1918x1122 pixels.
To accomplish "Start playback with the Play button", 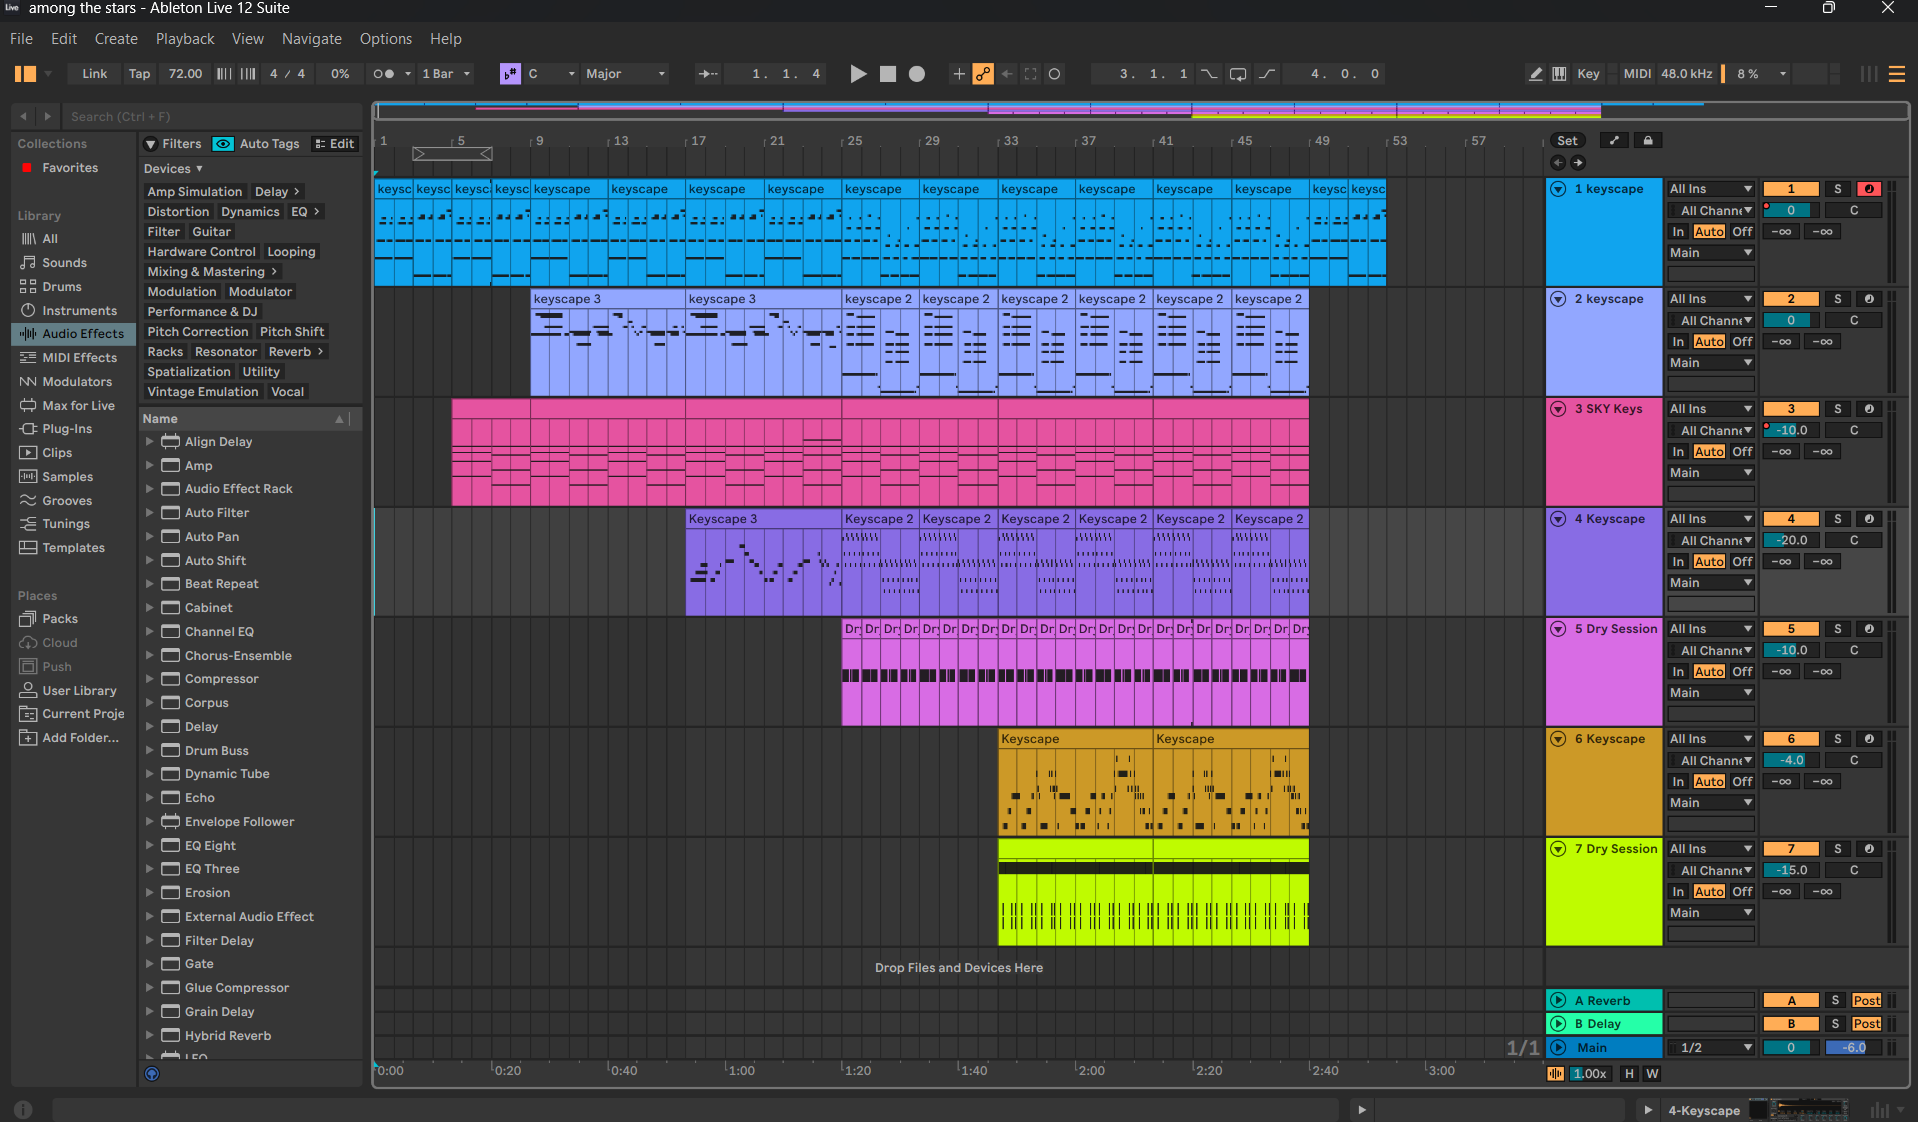I will point(858,74).
